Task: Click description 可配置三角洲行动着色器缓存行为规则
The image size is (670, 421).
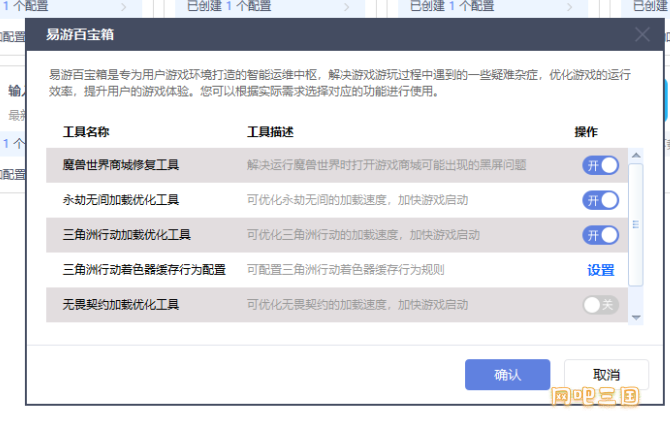Action: [x=345, y=270]
